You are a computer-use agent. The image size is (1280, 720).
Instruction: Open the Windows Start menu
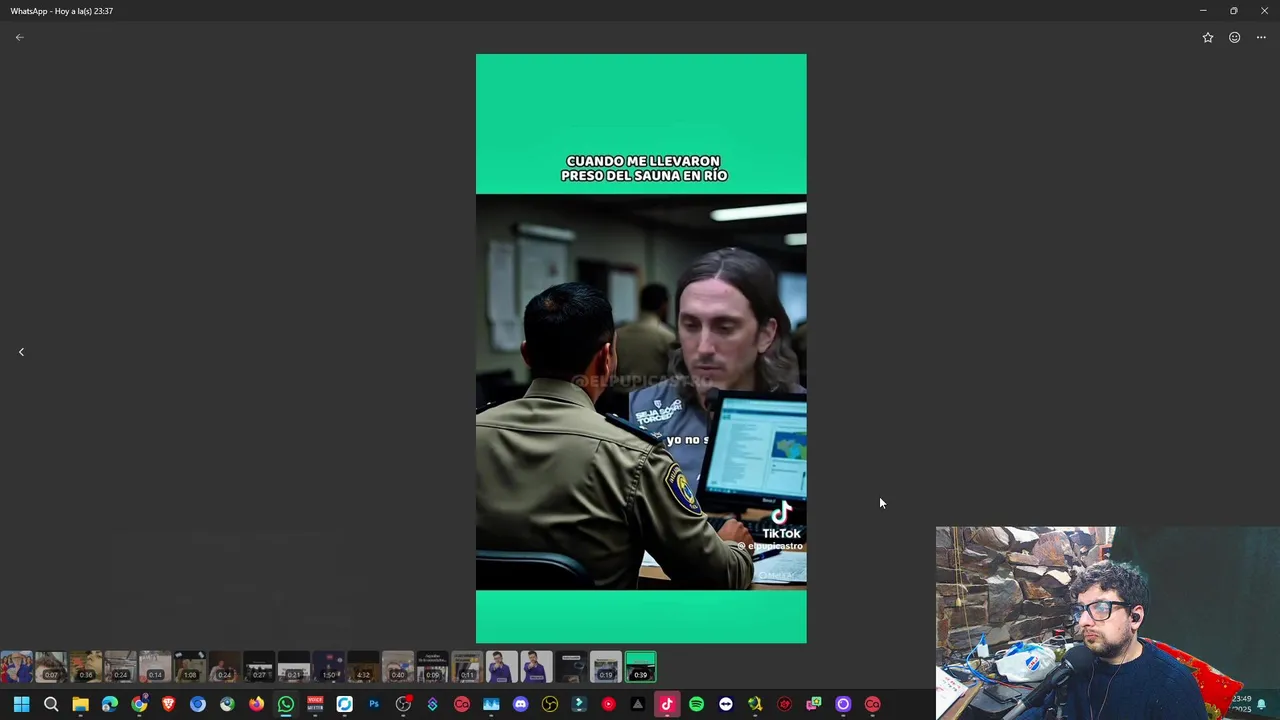click(21, 704)
